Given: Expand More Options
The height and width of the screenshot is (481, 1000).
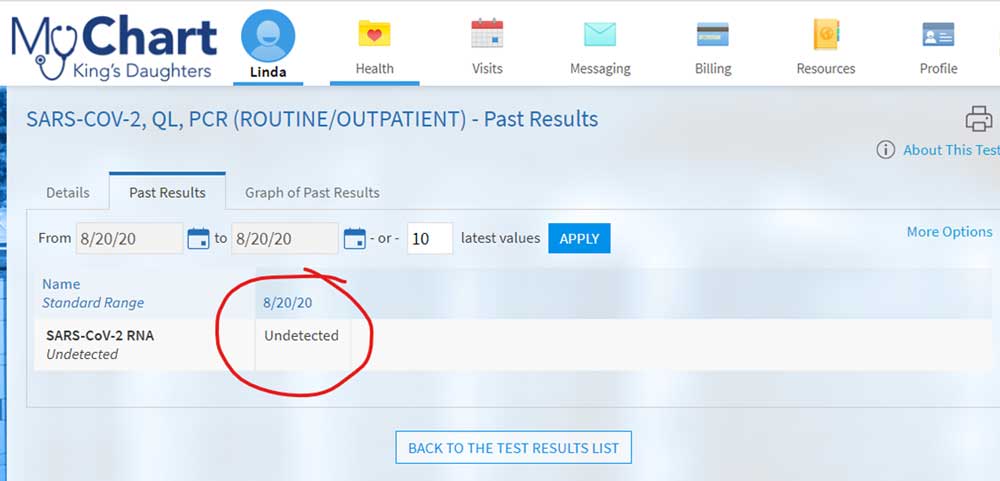Looking at the screenshot, I should pos(949,232).
